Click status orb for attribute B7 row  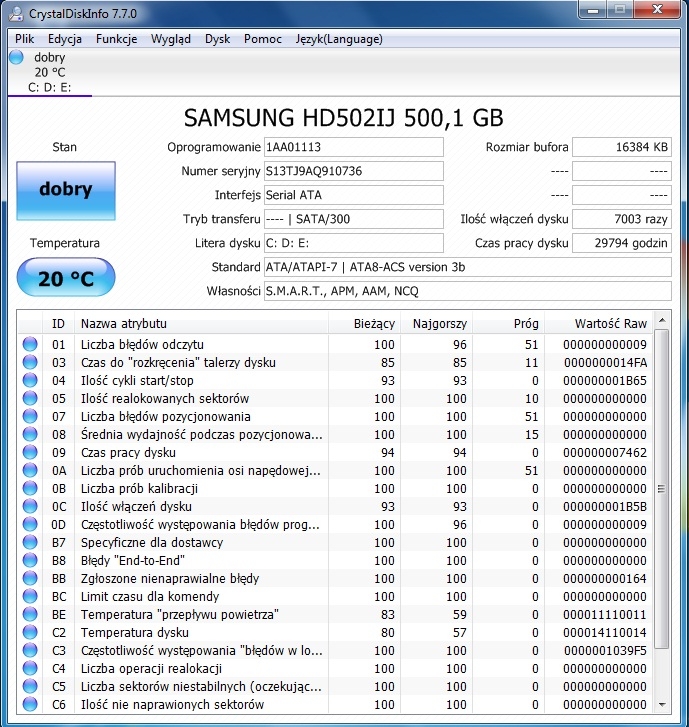[x=30, y=542]
